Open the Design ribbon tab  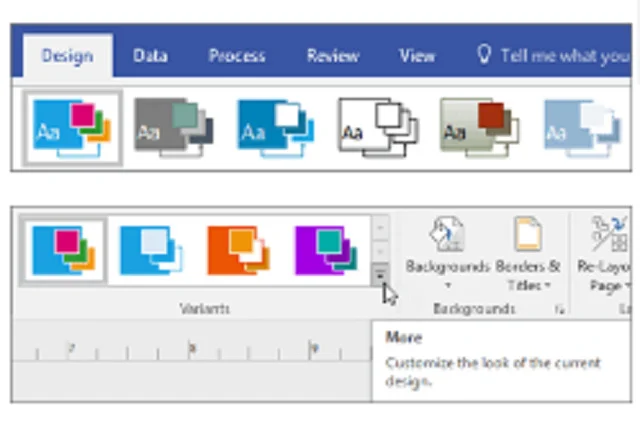coord(68,55)
